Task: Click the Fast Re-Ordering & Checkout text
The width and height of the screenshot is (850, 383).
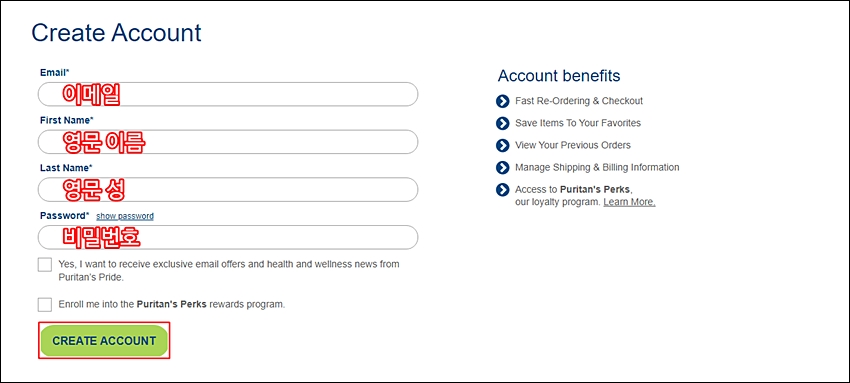Action: point(579,101)
